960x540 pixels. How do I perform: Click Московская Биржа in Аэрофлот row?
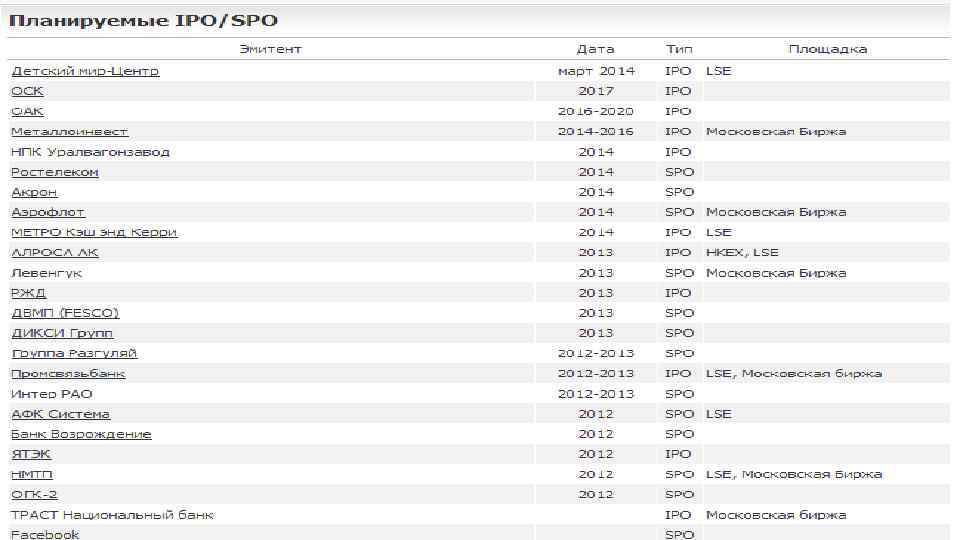click(x=776, y=212)
